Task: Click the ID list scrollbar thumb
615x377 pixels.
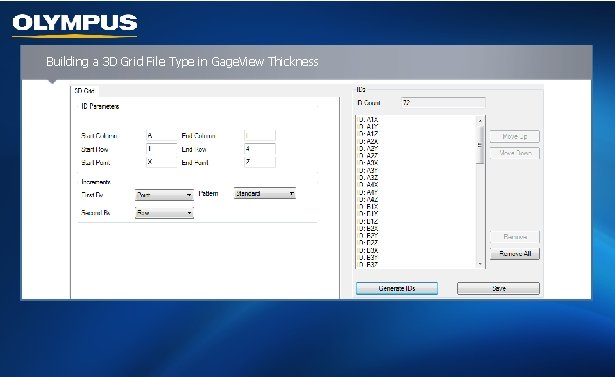Action: coord(480,145)
